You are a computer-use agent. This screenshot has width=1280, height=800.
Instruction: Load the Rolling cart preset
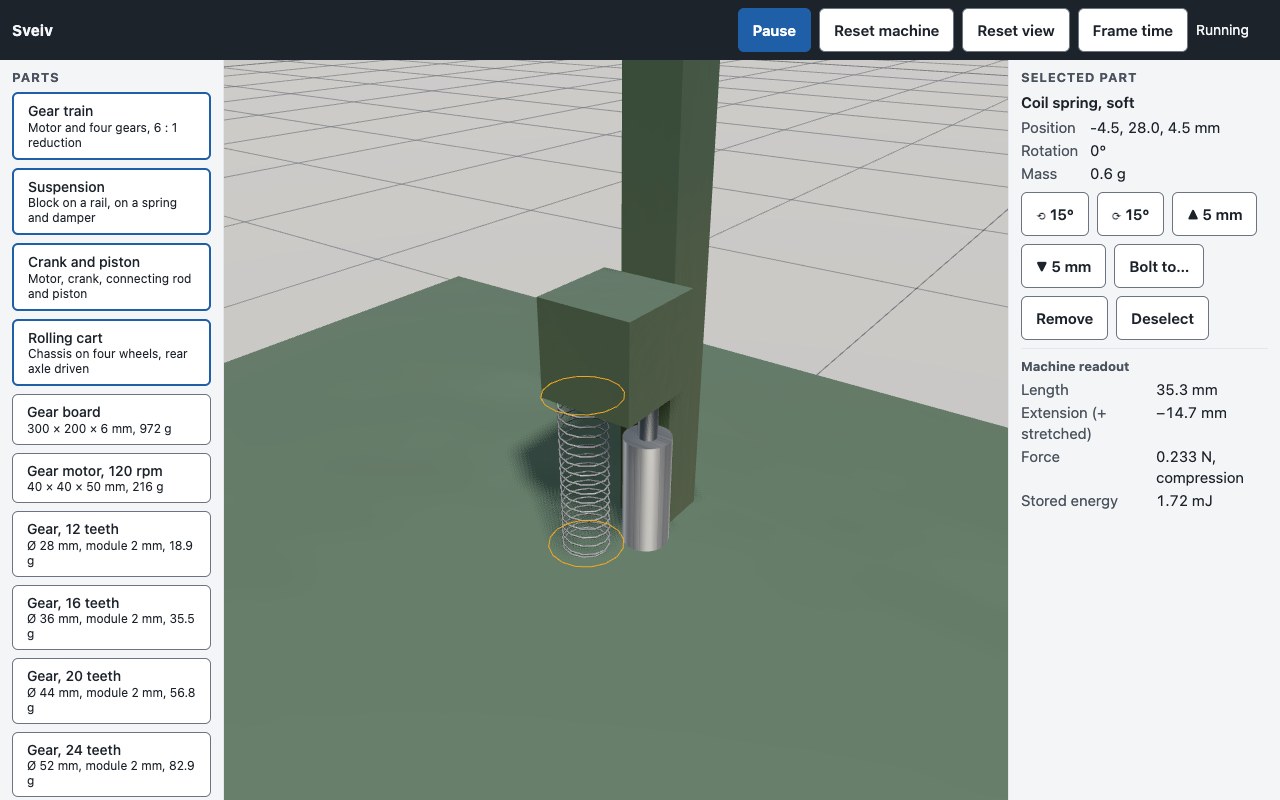click(111, 352)
